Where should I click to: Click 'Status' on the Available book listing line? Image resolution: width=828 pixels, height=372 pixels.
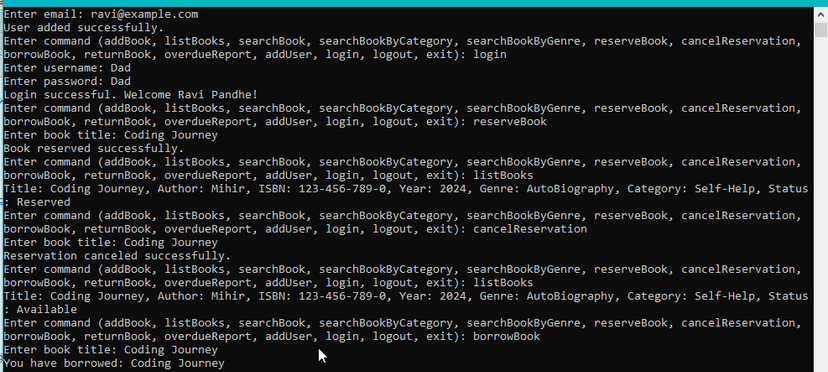pos(788,296)
